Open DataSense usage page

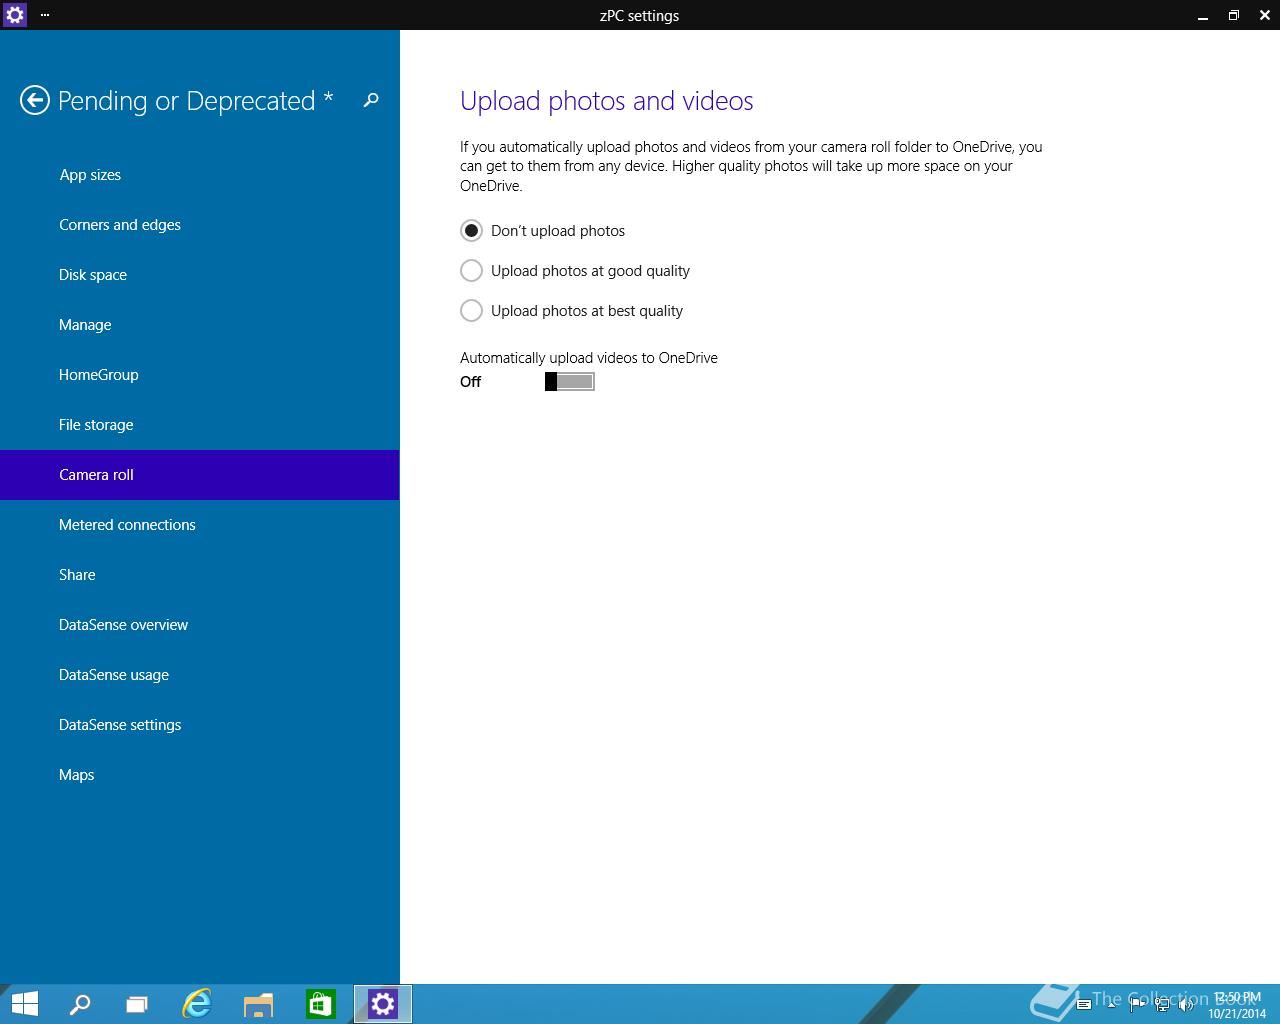coord(200,675)
